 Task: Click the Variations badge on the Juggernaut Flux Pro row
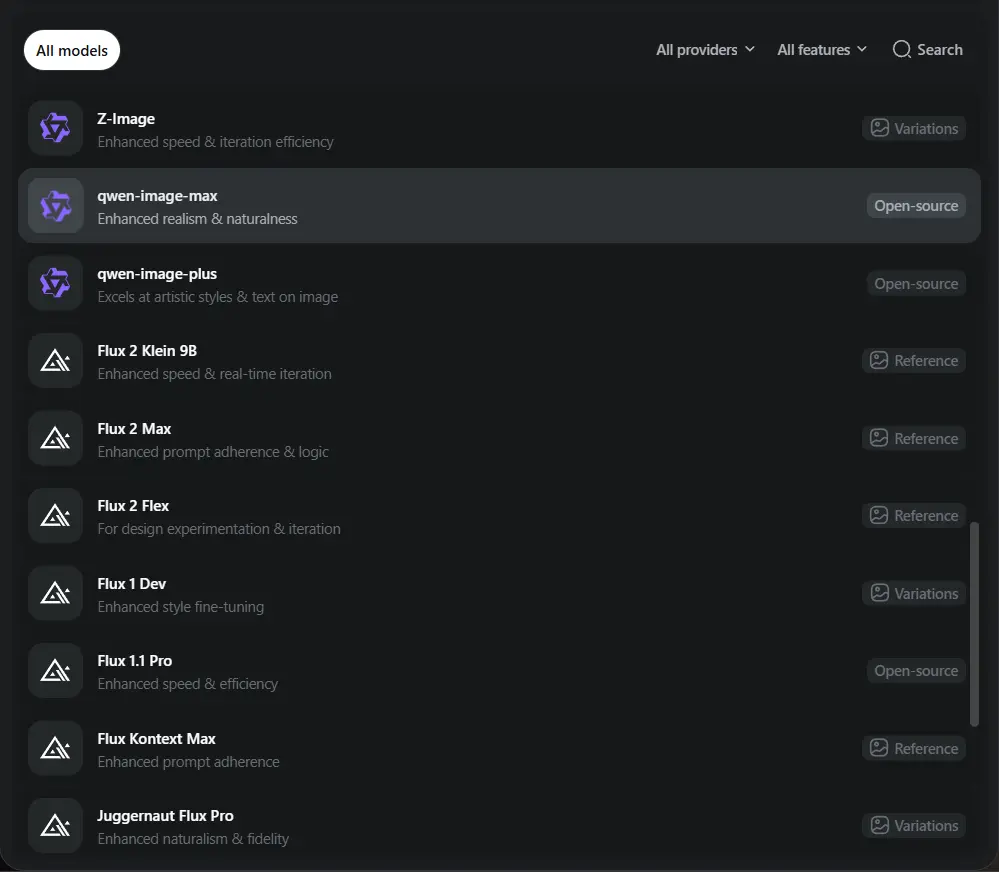point(914,826)
